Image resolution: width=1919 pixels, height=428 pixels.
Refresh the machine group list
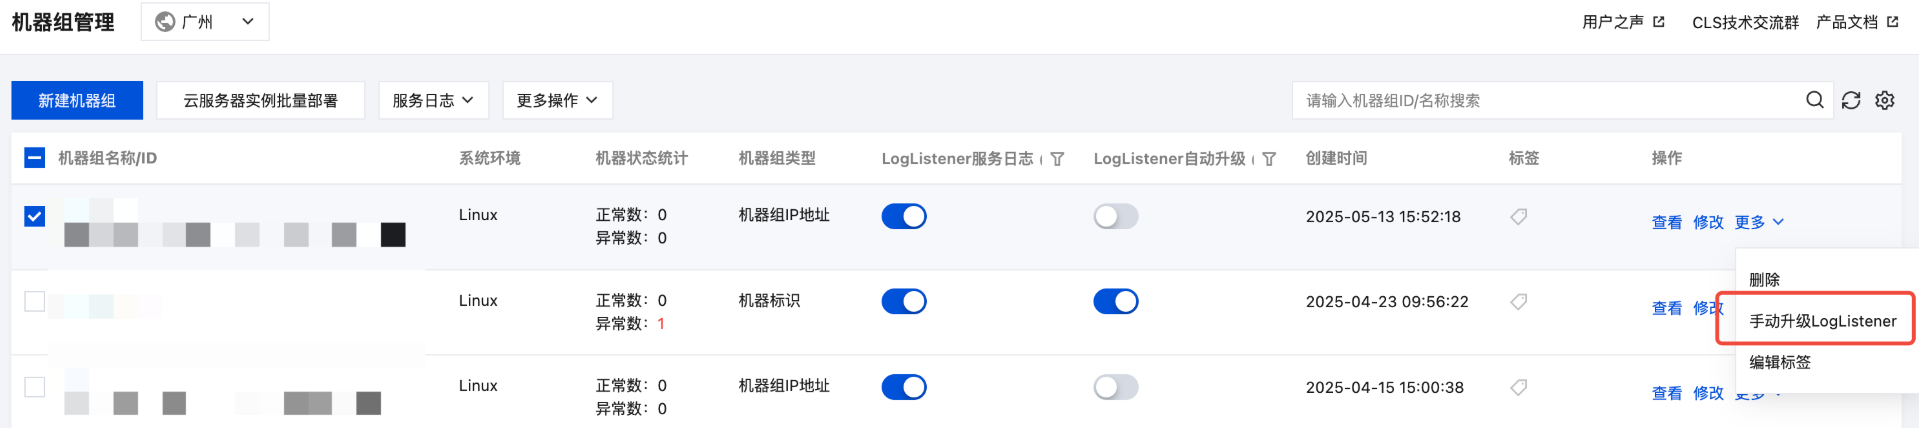1851,100
